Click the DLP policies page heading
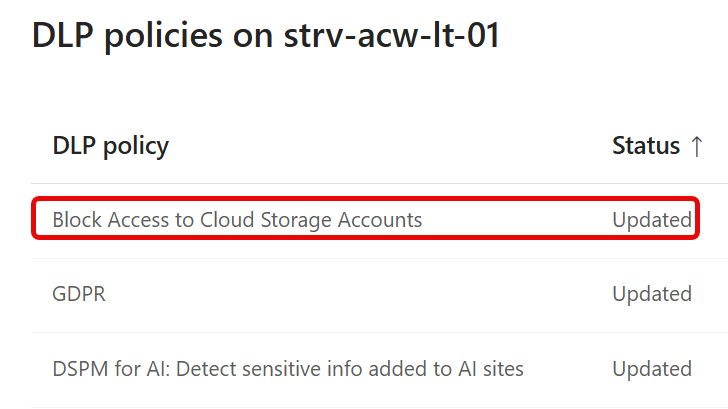This screenshot has width=728, height=409. (x=266, y=35)
